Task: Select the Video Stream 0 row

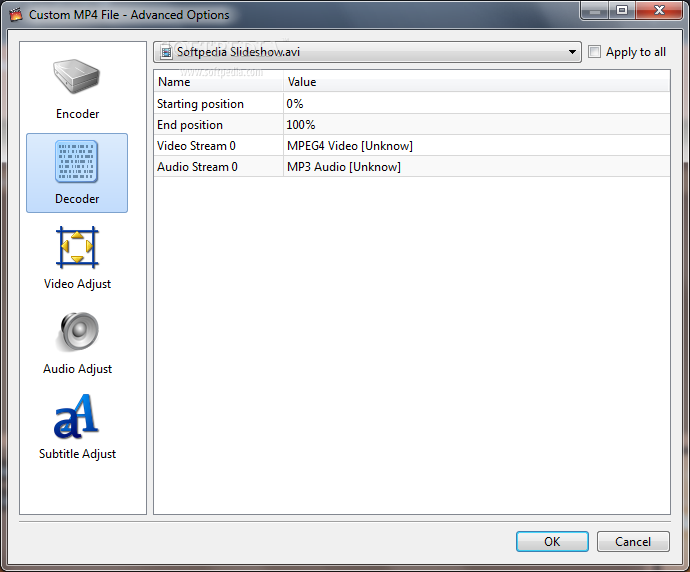Action: pos(412,146)
